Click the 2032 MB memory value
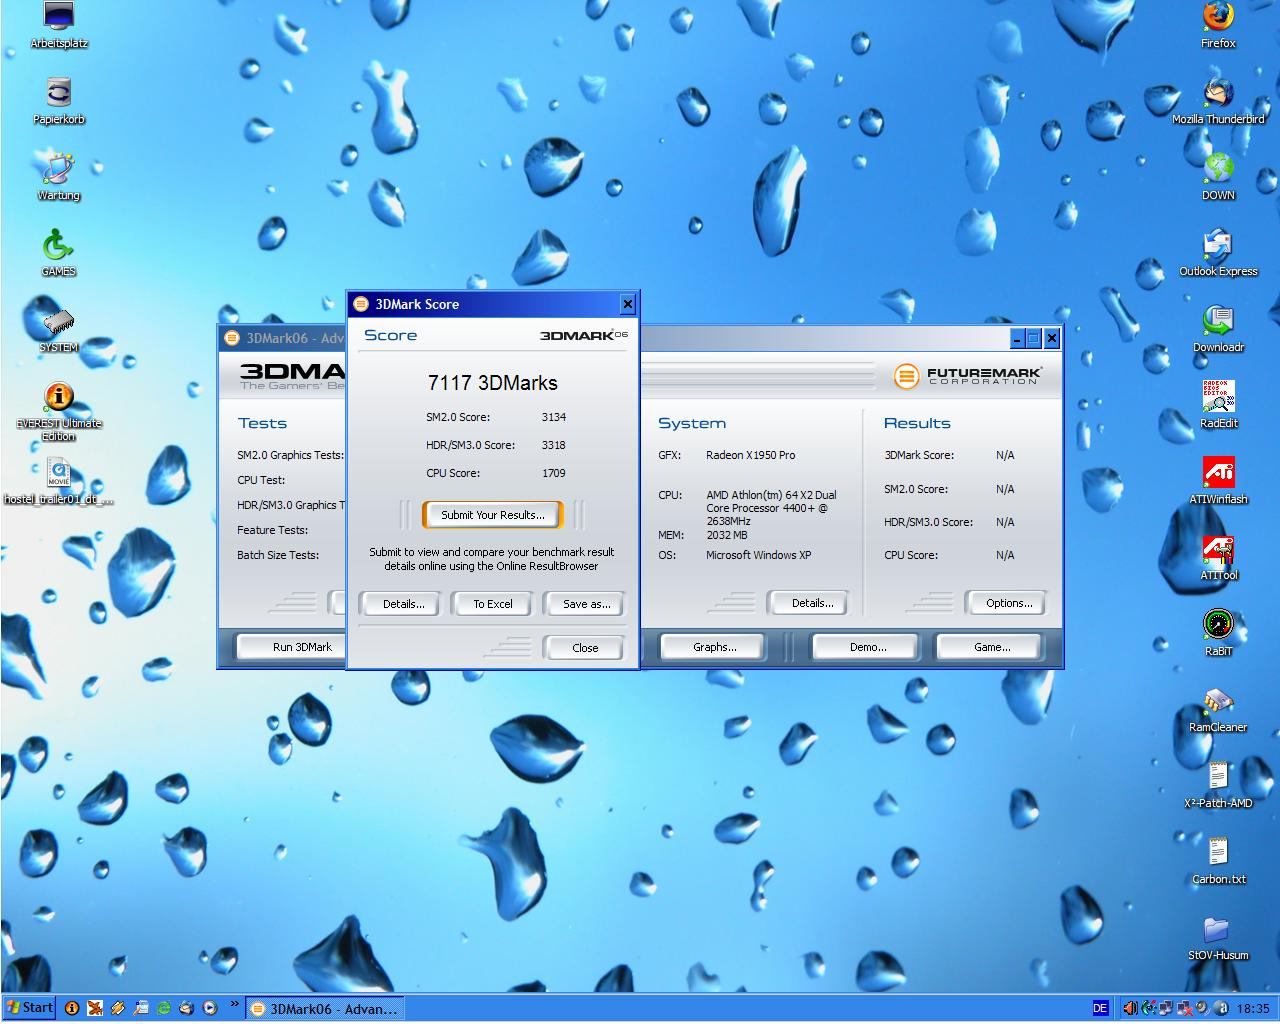The width and height of the screenshot is (1280, 1024). tap(726, 535)
